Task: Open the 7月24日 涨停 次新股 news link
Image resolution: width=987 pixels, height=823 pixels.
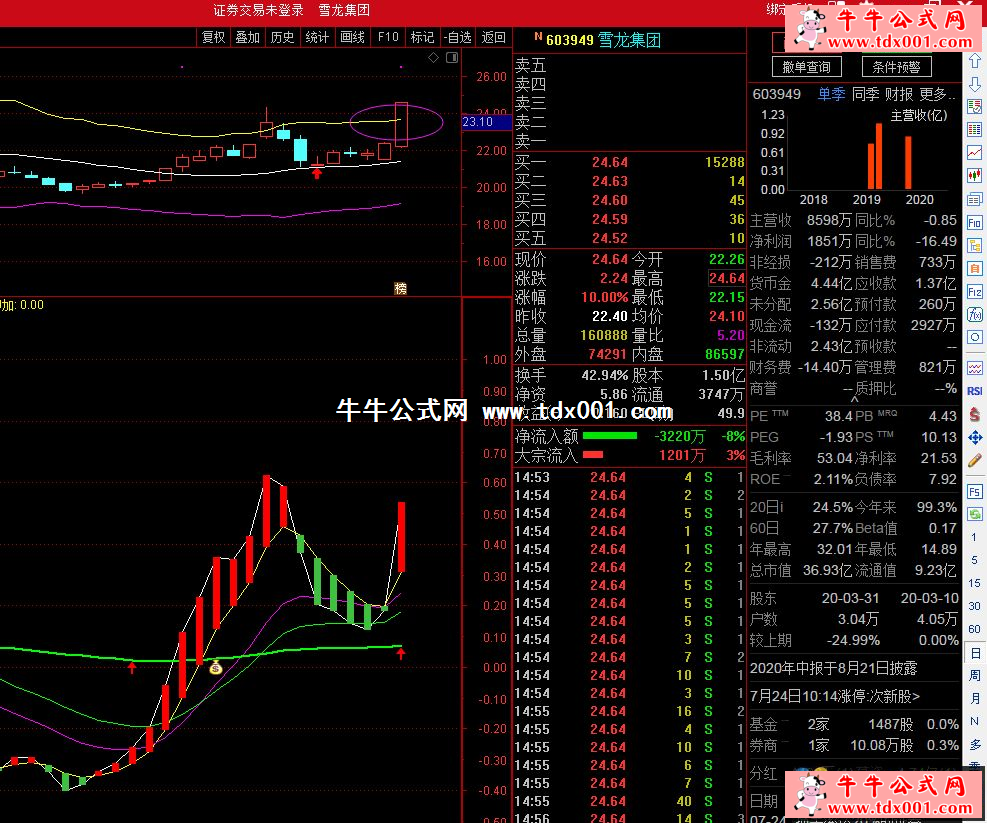Action: 835,696
